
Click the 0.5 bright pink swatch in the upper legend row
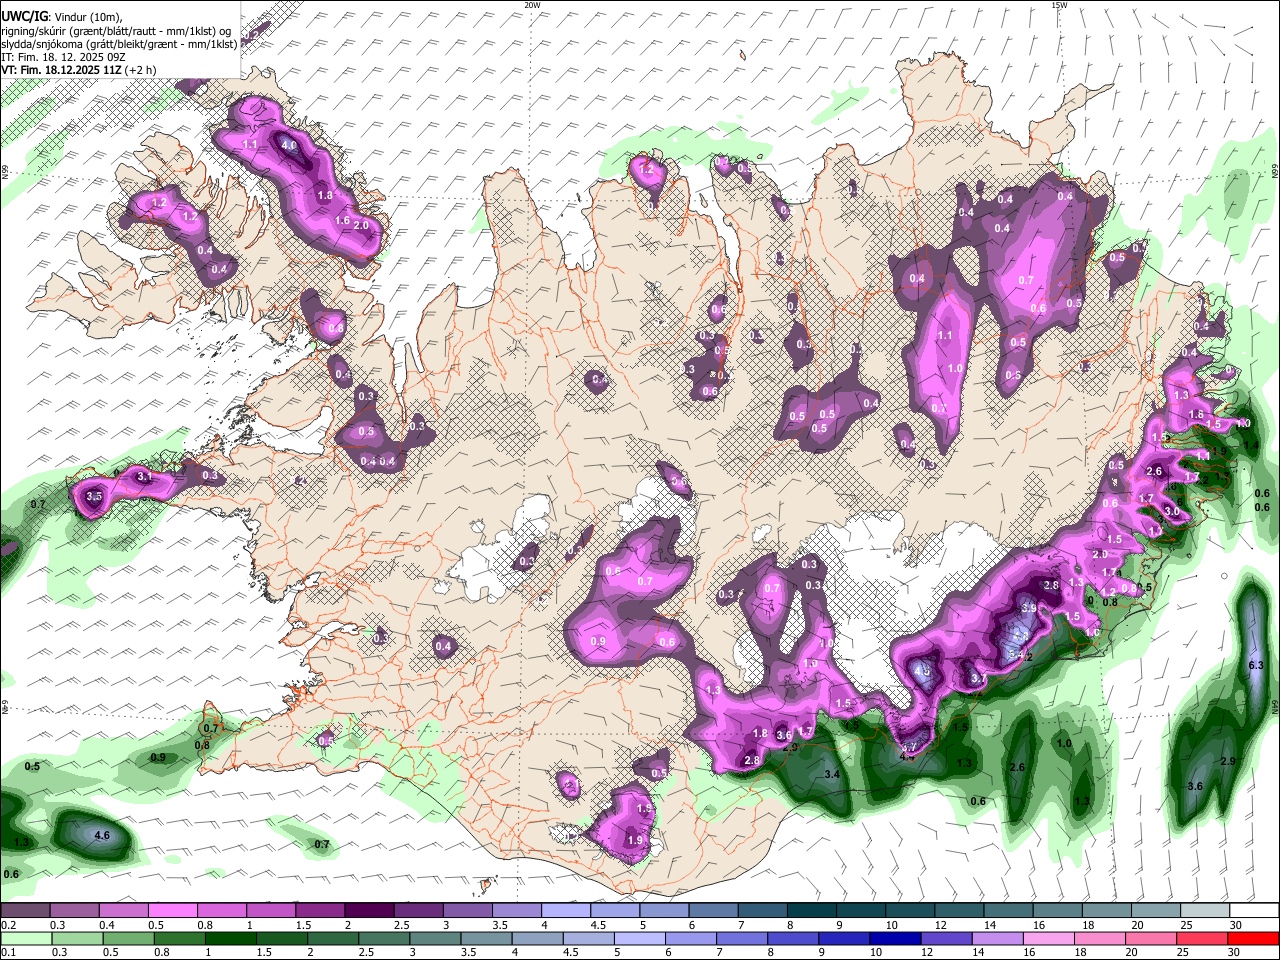coord(172,911)
